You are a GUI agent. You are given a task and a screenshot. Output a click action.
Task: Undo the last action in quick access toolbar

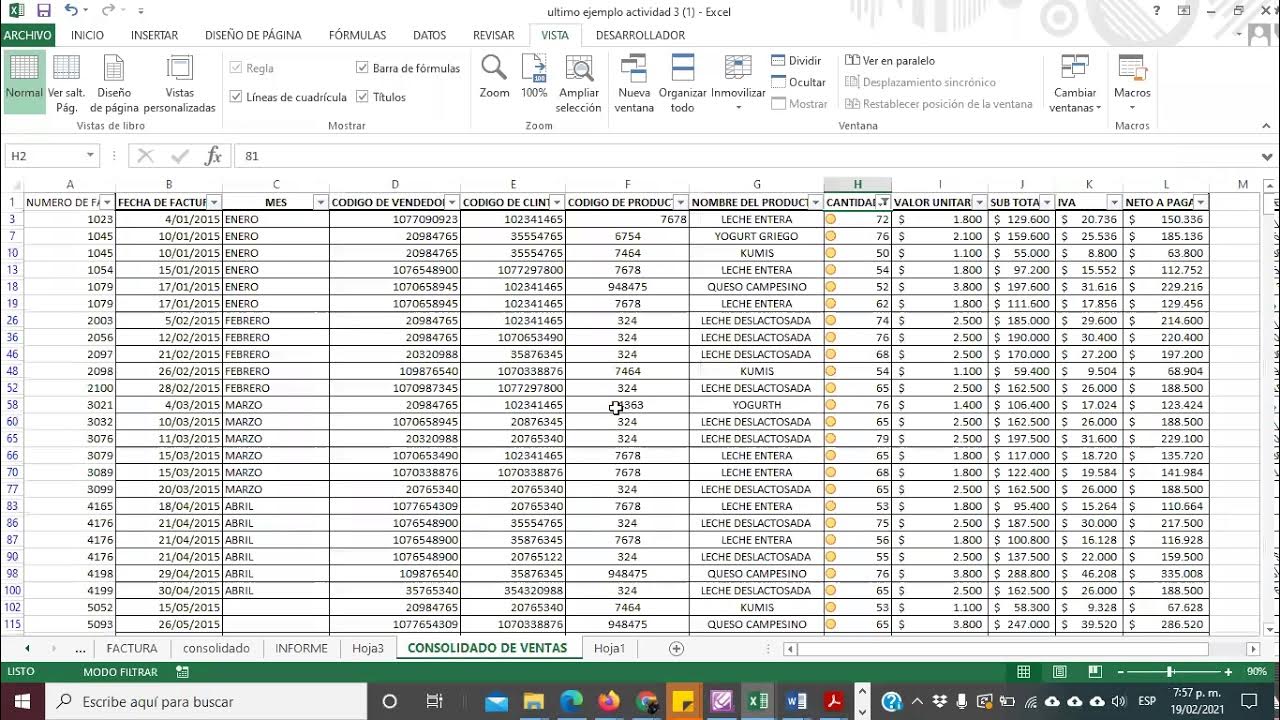[70, 11]
